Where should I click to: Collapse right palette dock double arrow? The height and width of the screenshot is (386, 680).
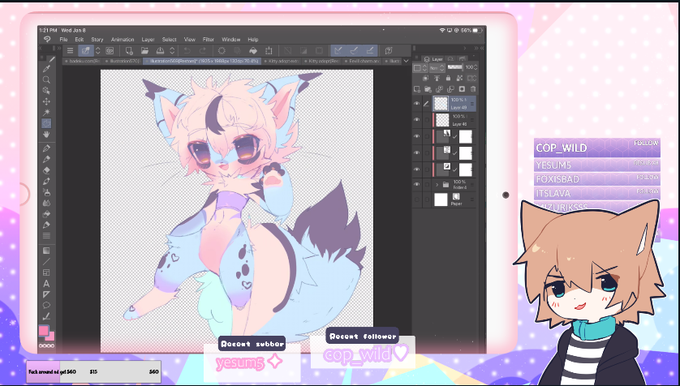pos(476,48)
